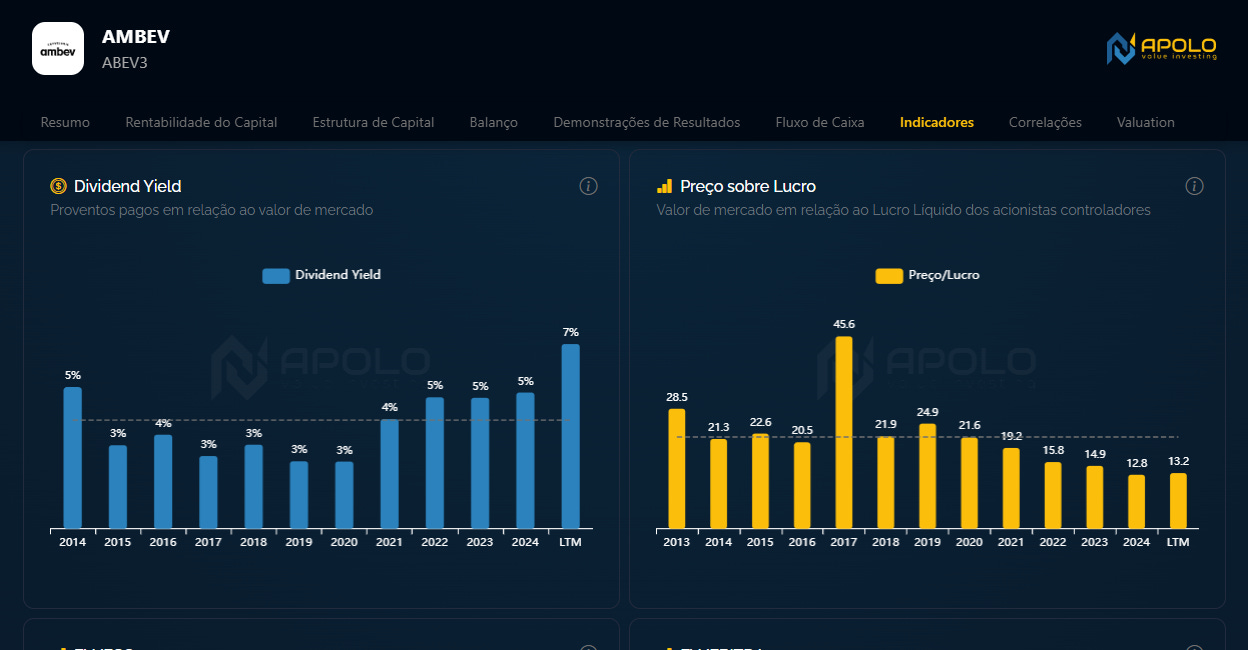Click the 2018 axis label in Dividend Yield chart
The image size is (1248, 650).
254,542
